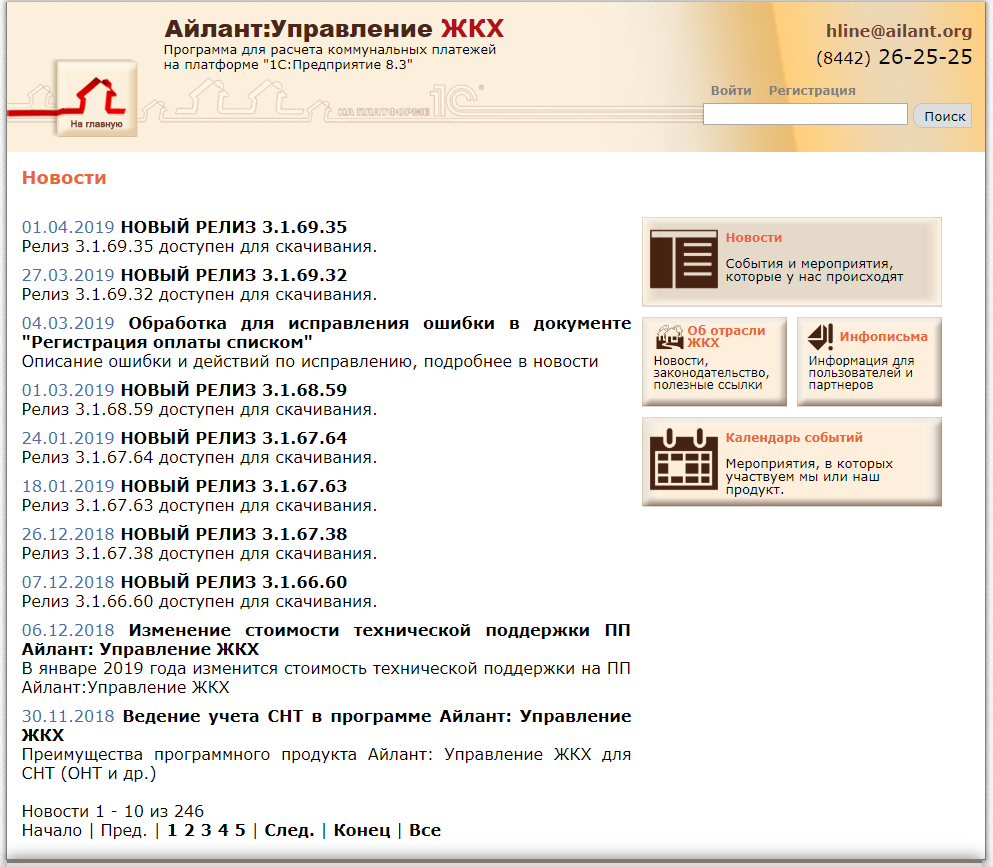Screen dimensions: 993x867
Task: Click text 'Релиз 3.1.69.35 доступен для скачивания'
Action: pyautogui.click(x=199, y=246)
